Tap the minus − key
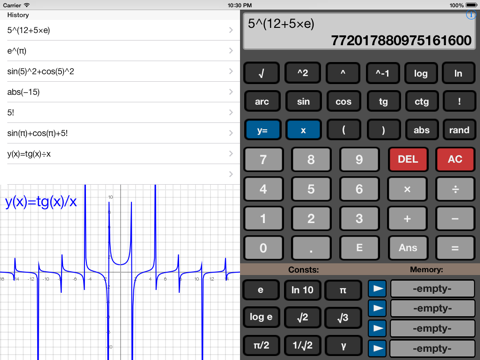480x360 pixels. coord(455,219)
